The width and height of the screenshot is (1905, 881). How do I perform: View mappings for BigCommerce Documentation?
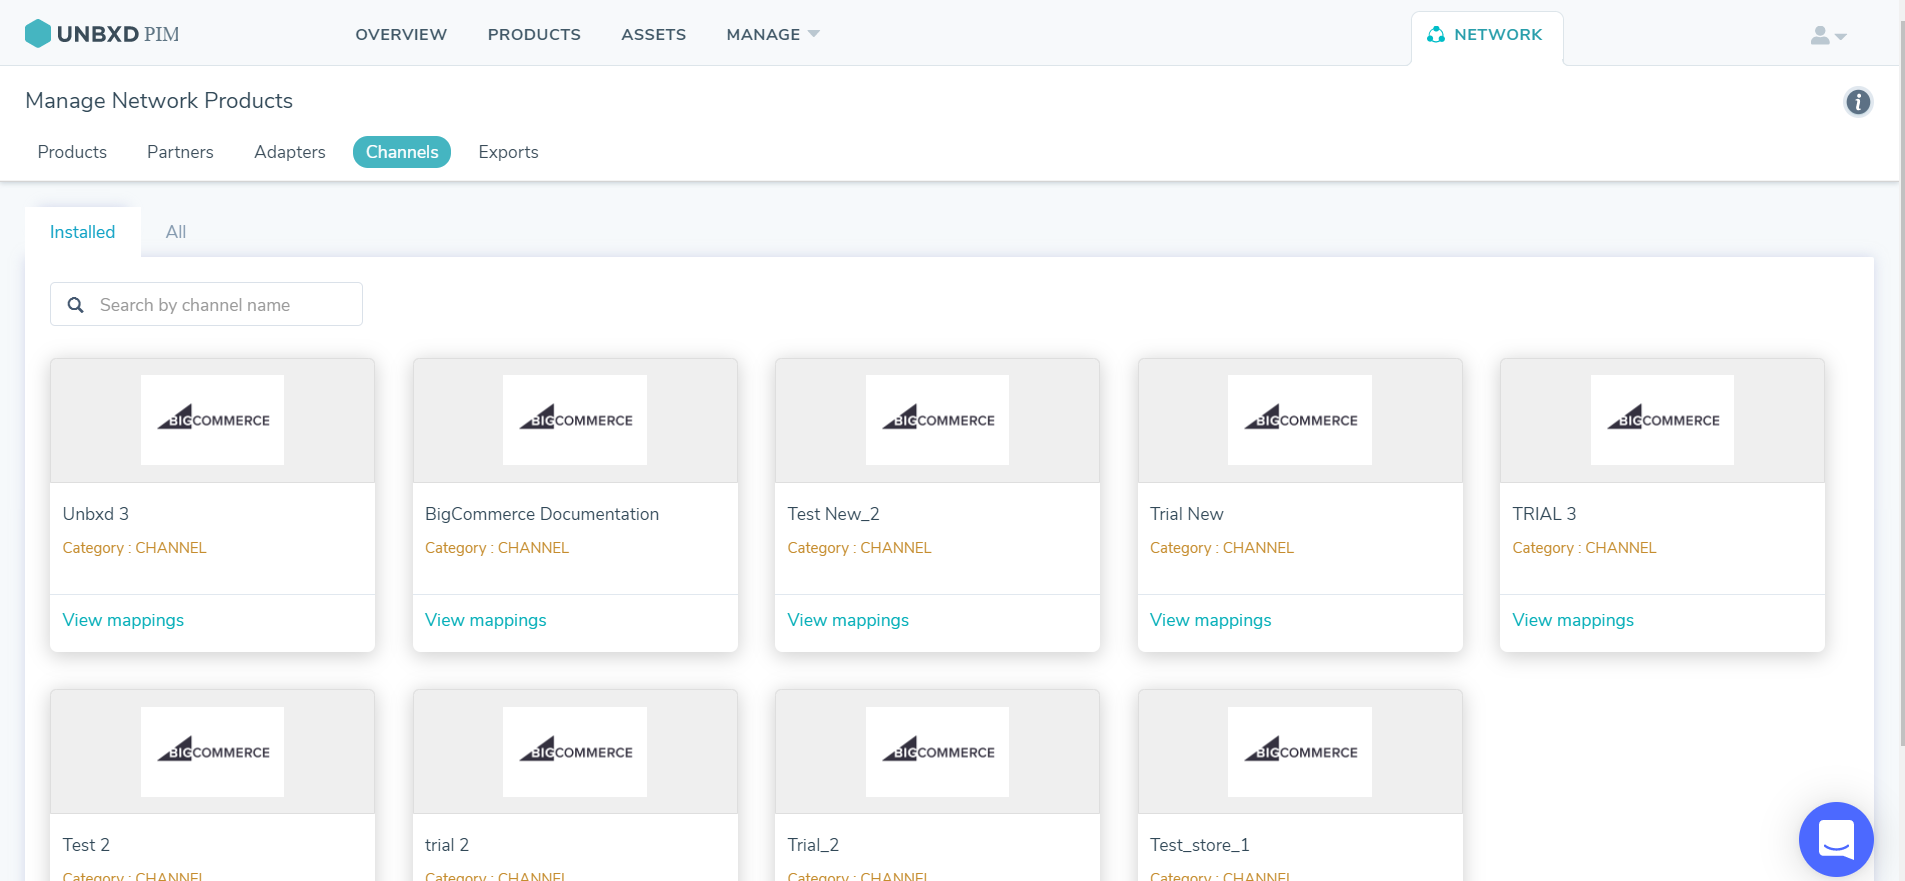[486, 620]
